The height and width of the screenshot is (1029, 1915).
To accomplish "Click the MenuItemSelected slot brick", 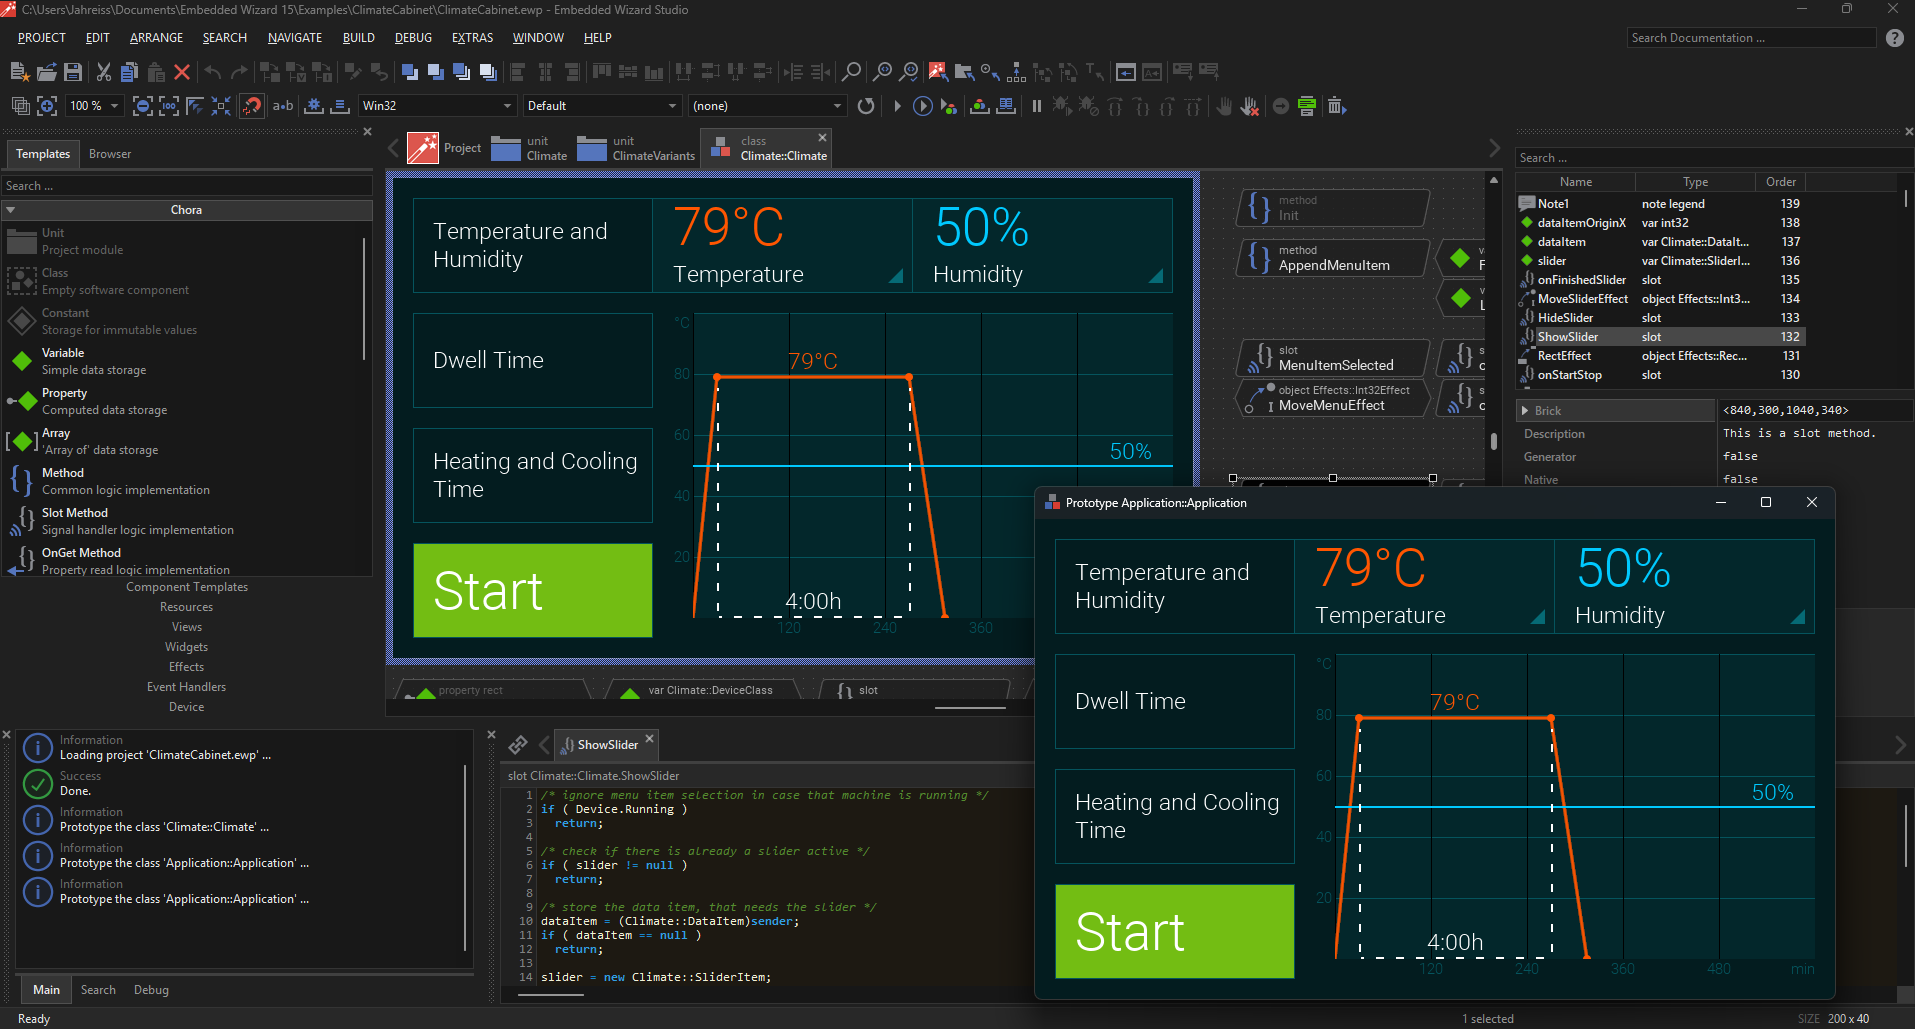I will 1334,358.
